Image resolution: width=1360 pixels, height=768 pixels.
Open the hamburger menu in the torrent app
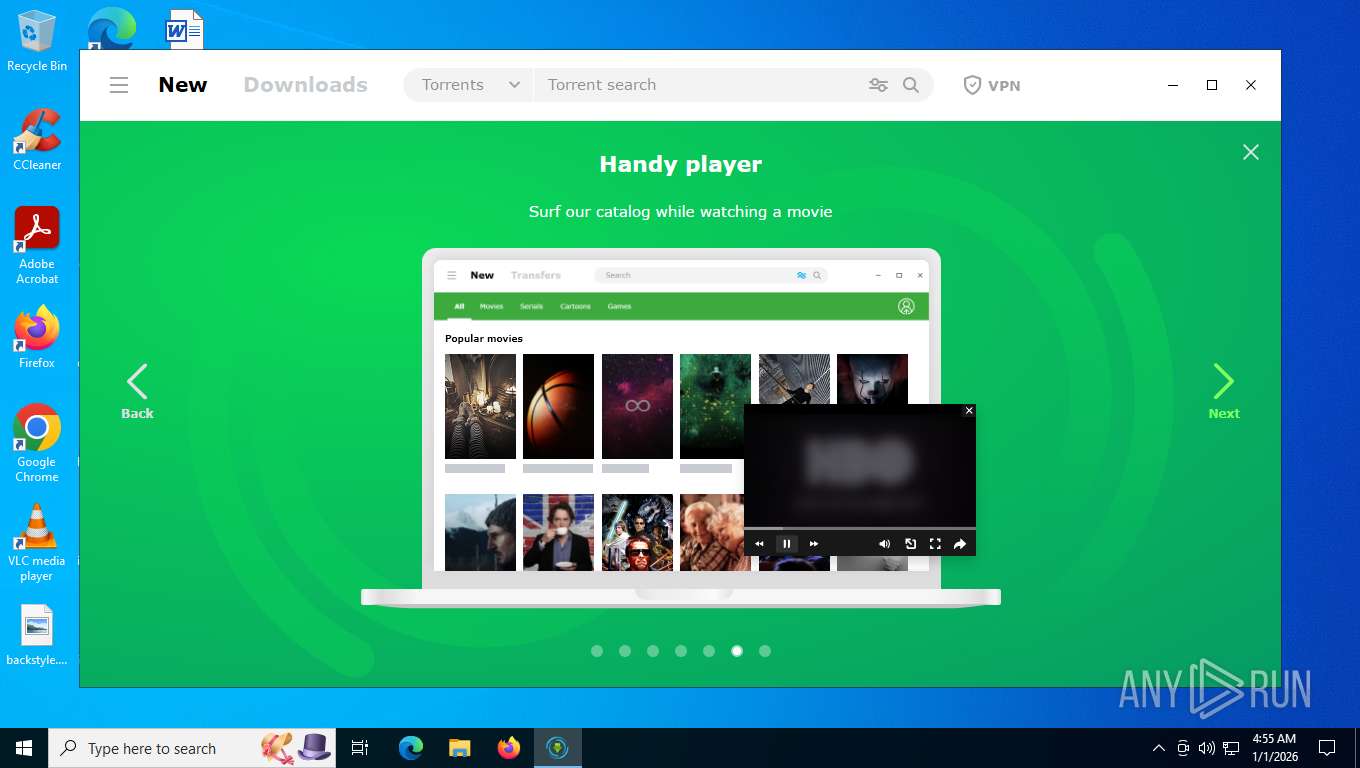119,85
